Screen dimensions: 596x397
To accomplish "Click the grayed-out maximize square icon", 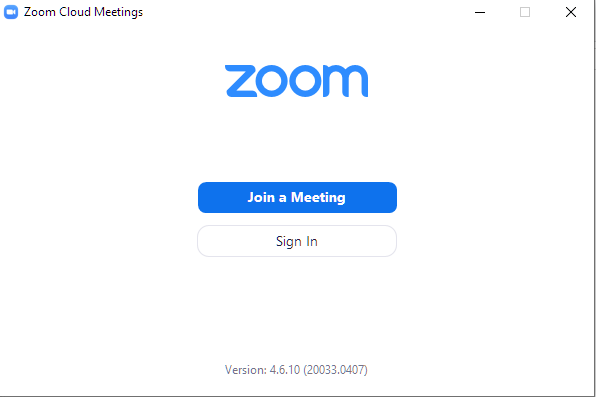I will coord(525,12).
